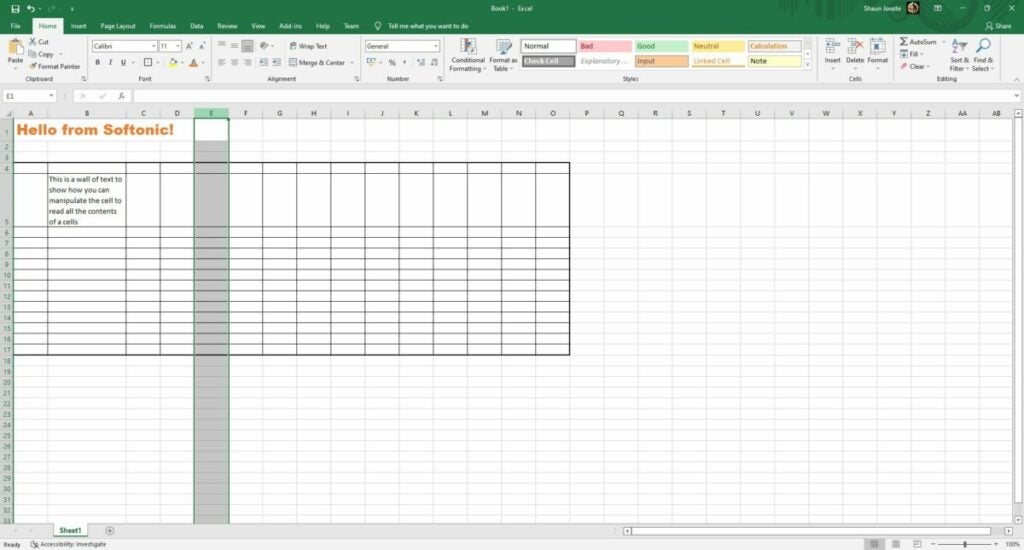Apply the Normal cell style
1024x550 pixels.
548,46
